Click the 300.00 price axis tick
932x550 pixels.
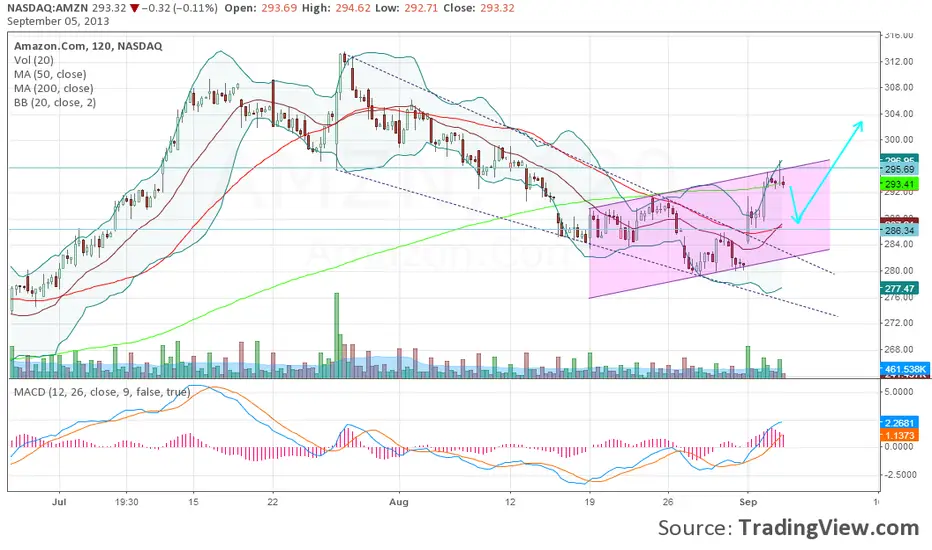tap(899, 140)
